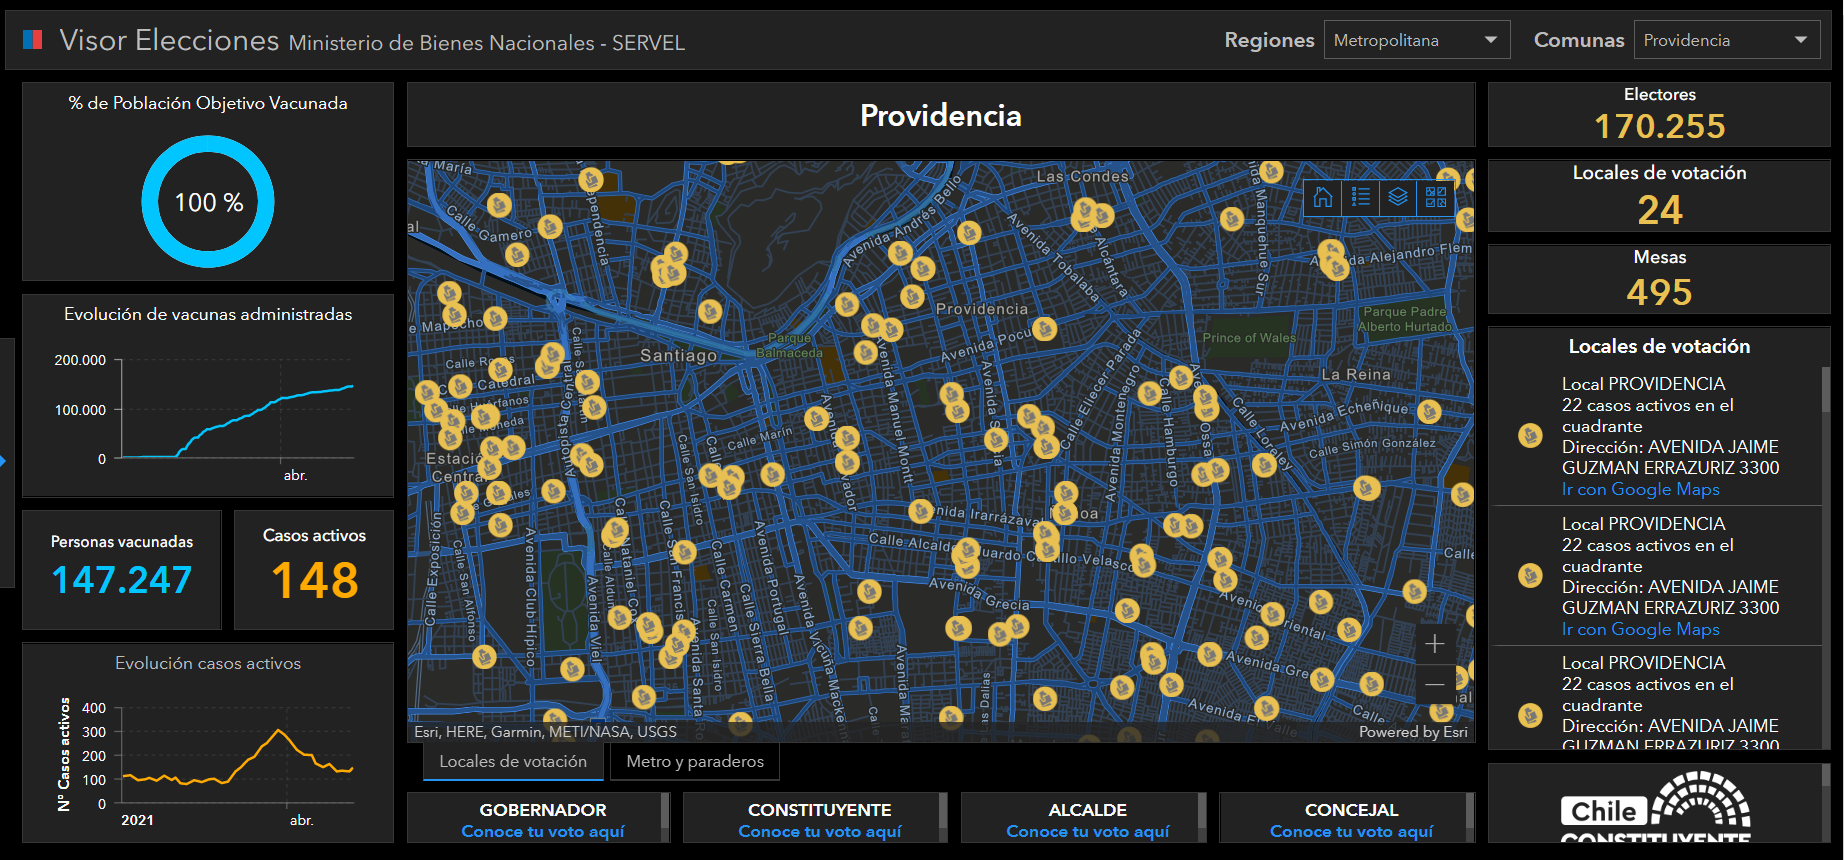The height and width of the screenshot is (860, 1844).
Task: Open the Comunas dropdown showing Providencia
Action: coord(1726,40)
